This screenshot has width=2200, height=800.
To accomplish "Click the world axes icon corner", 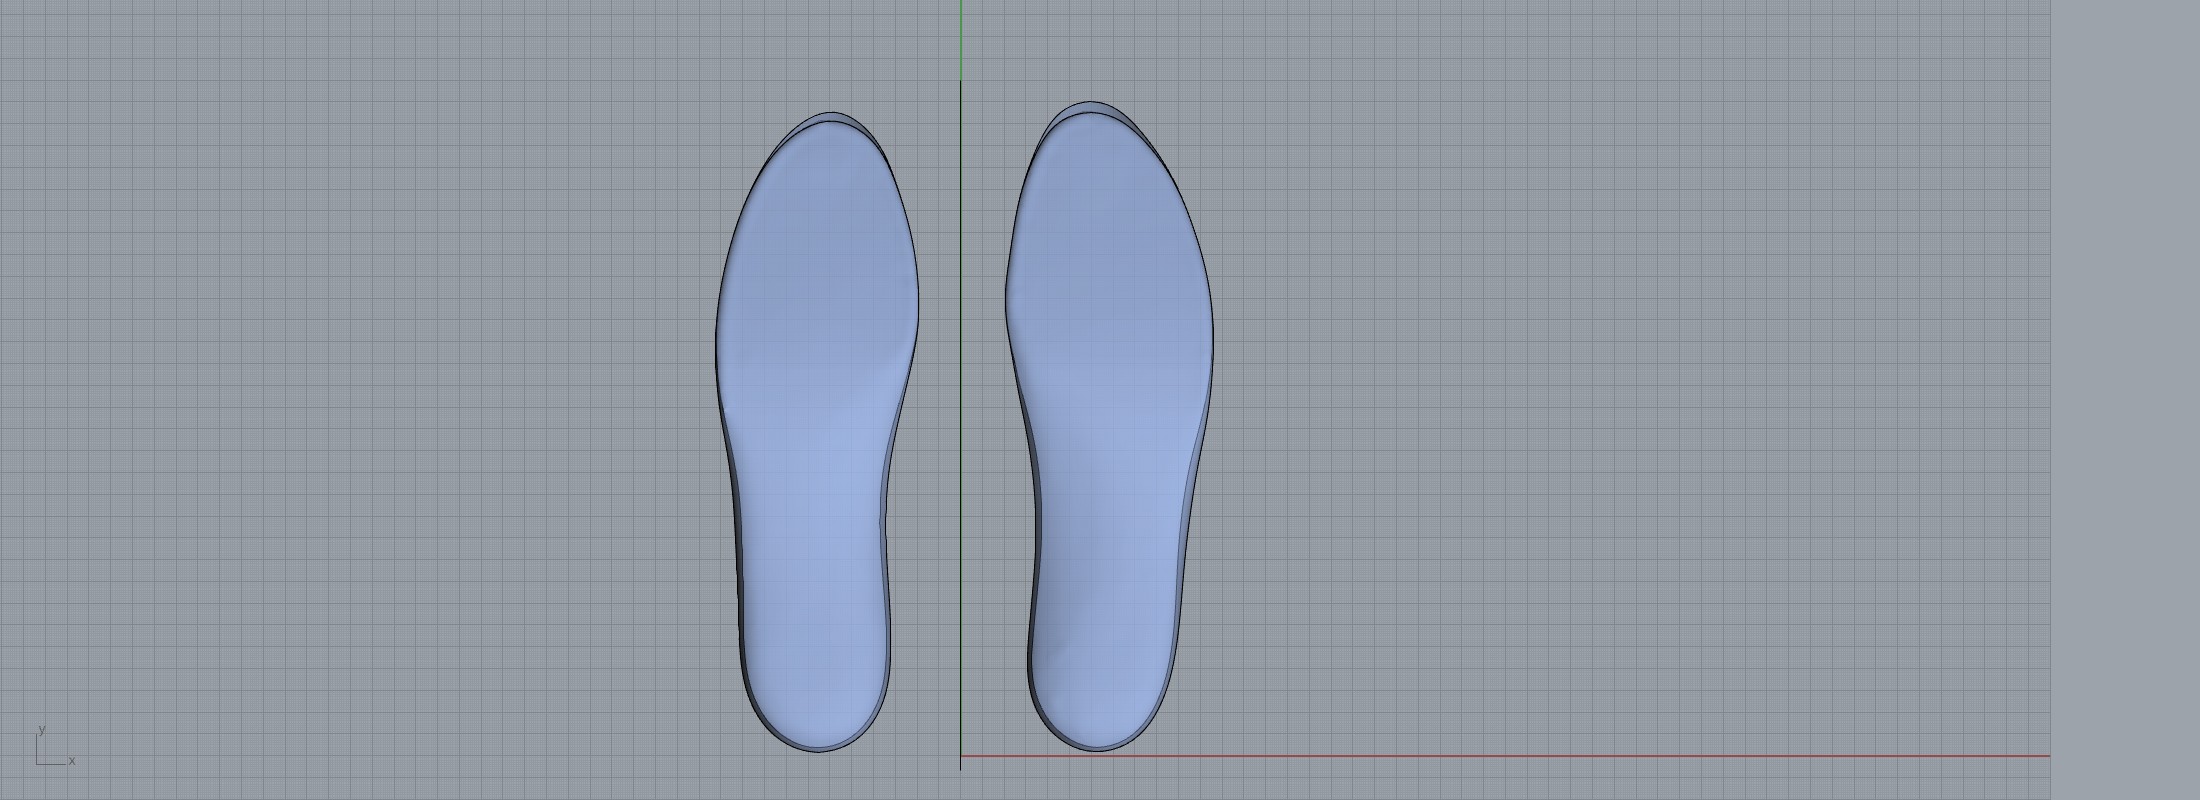I will [38, 764].
